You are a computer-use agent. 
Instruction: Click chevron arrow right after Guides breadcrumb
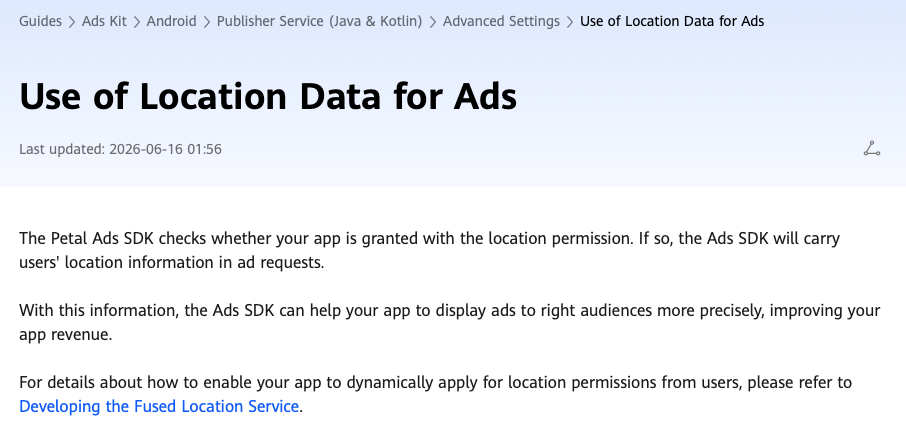pyautogui.click(x=72, y=22)
